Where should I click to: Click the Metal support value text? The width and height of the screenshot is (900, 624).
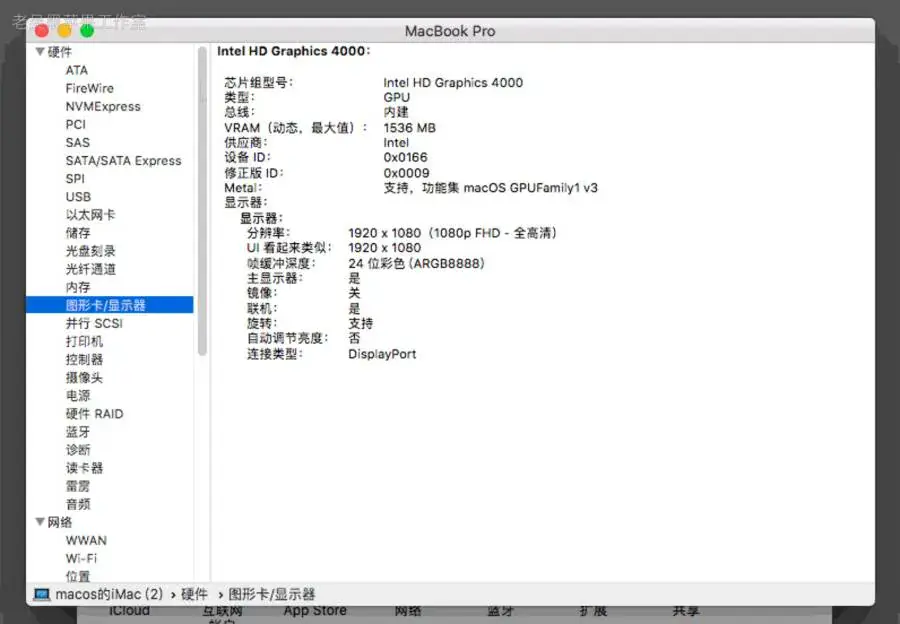tap(490, 188)
